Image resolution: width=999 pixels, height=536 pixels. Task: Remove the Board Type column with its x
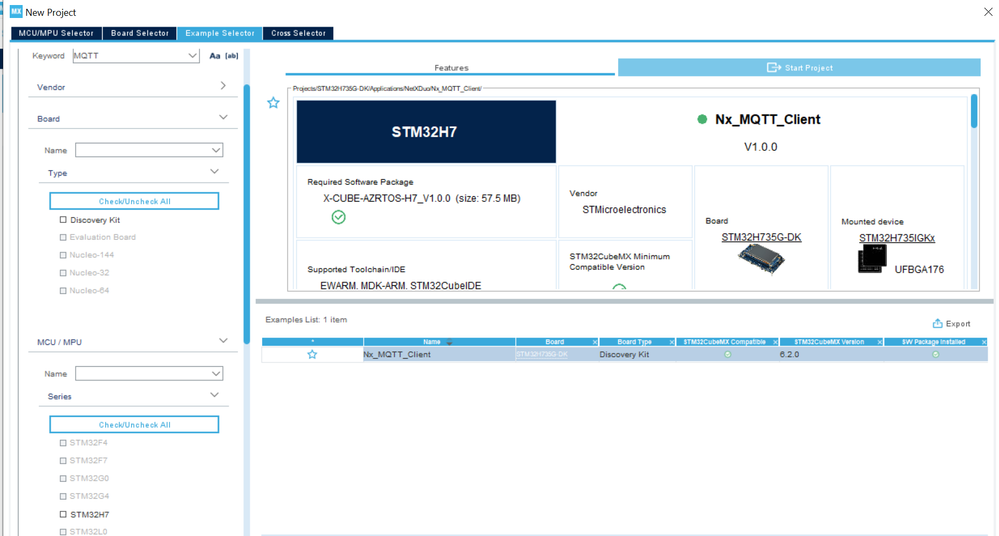[672, 342]
